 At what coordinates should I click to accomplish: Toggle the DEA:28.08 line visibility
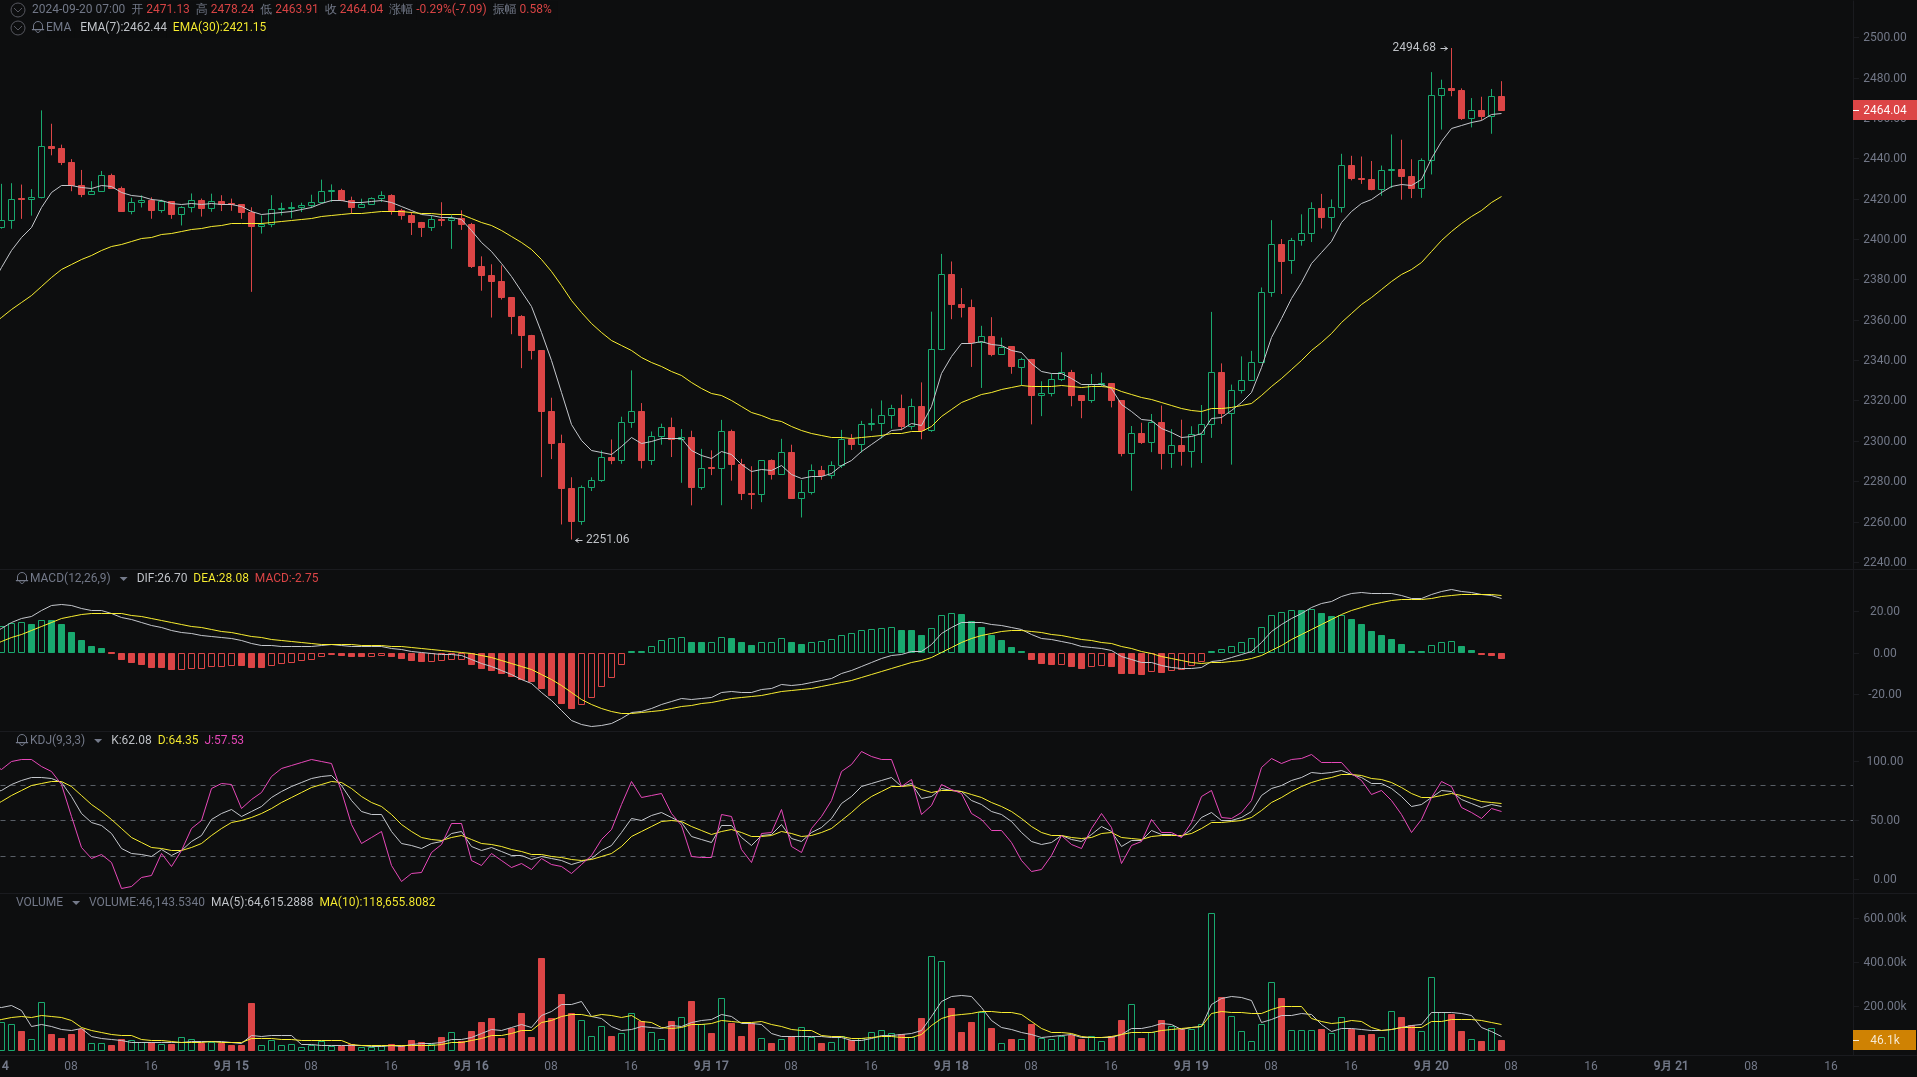(x=221, y=578)
